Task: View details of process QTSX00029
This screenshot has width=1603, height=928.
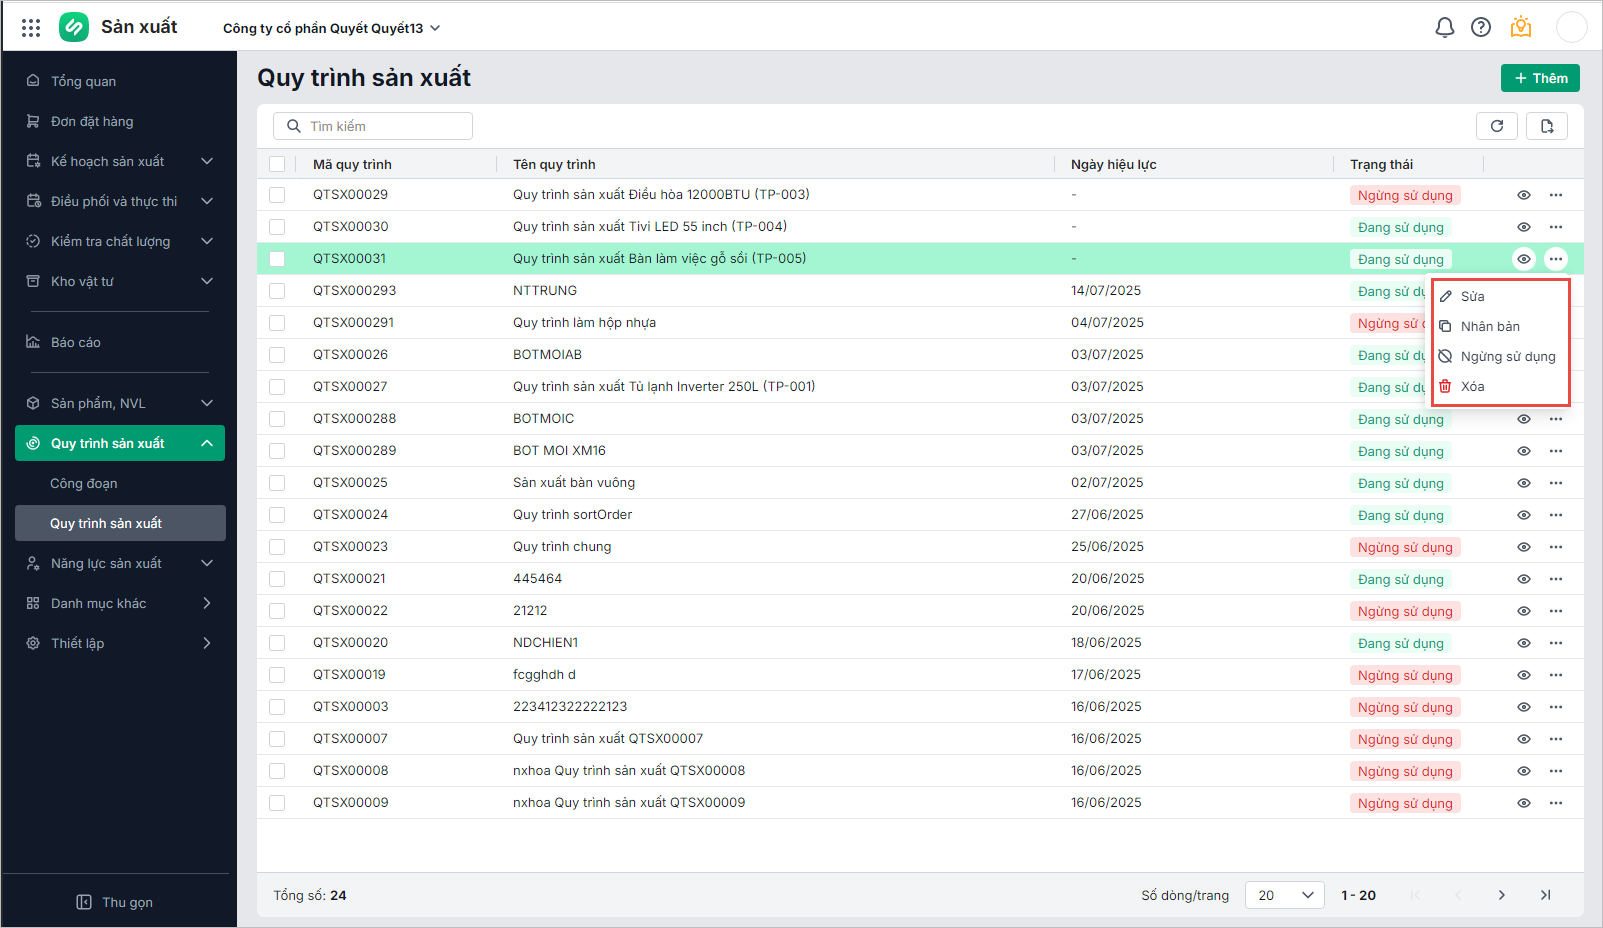Action: click(x=1523, y=195)
